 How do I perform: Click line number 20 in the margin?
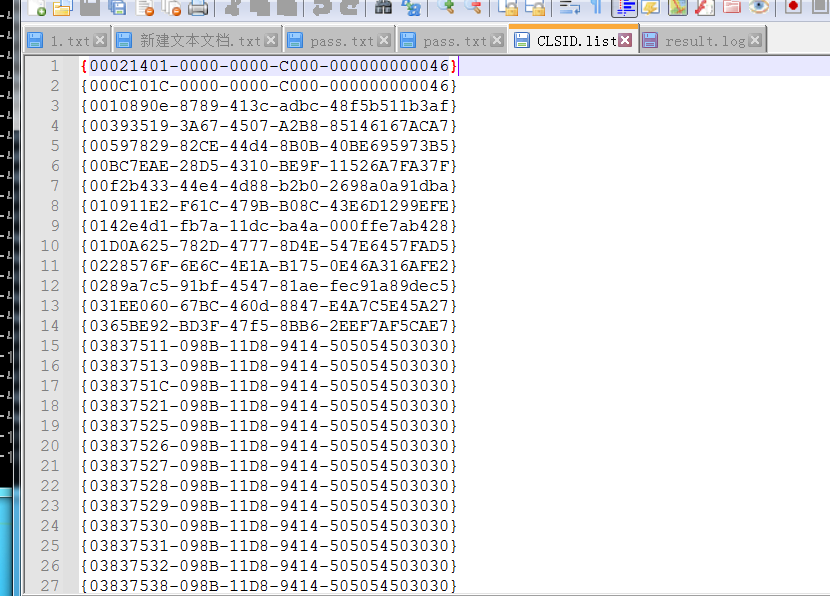pos(50,446)
